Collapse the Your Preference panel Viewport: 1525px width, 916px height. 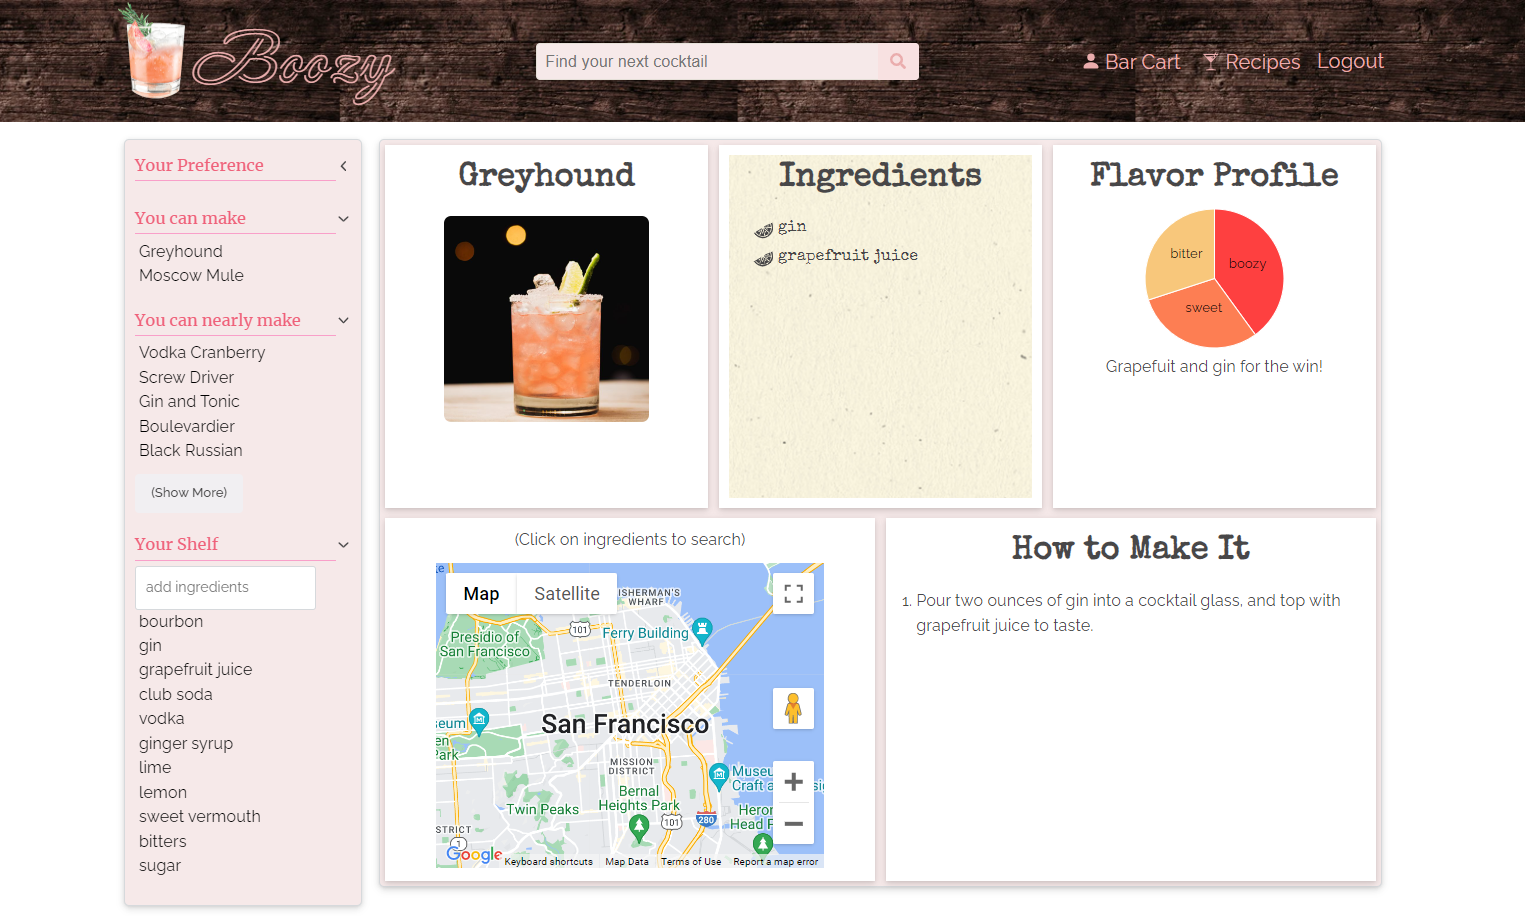[x=343, y=166]
